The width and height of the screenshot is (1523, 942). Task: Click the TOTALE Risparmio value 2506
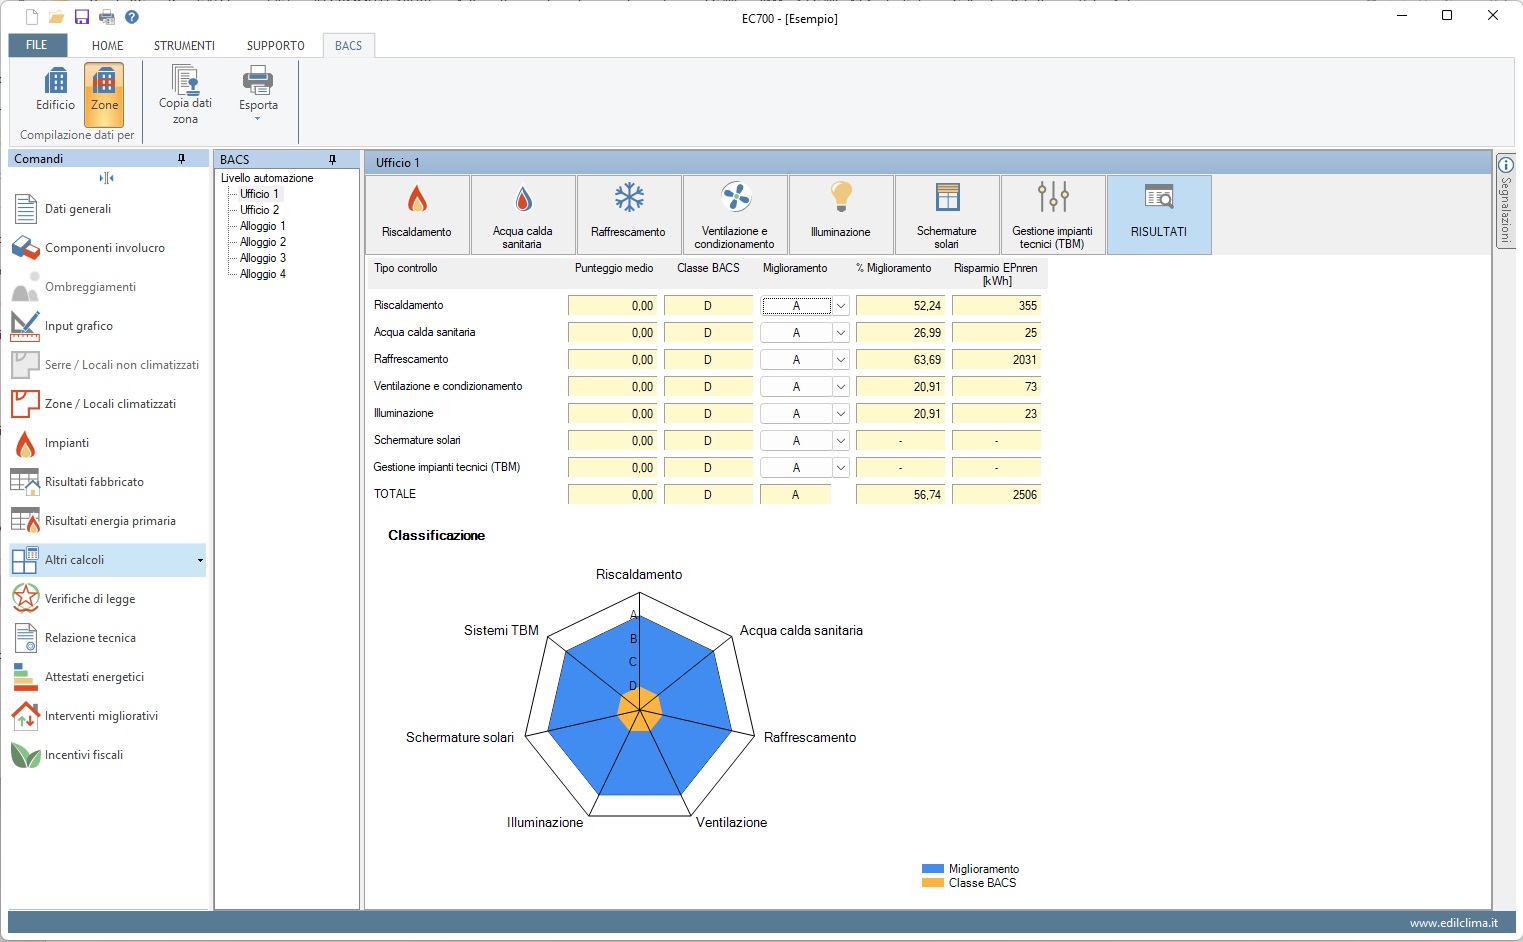point(996,495)
